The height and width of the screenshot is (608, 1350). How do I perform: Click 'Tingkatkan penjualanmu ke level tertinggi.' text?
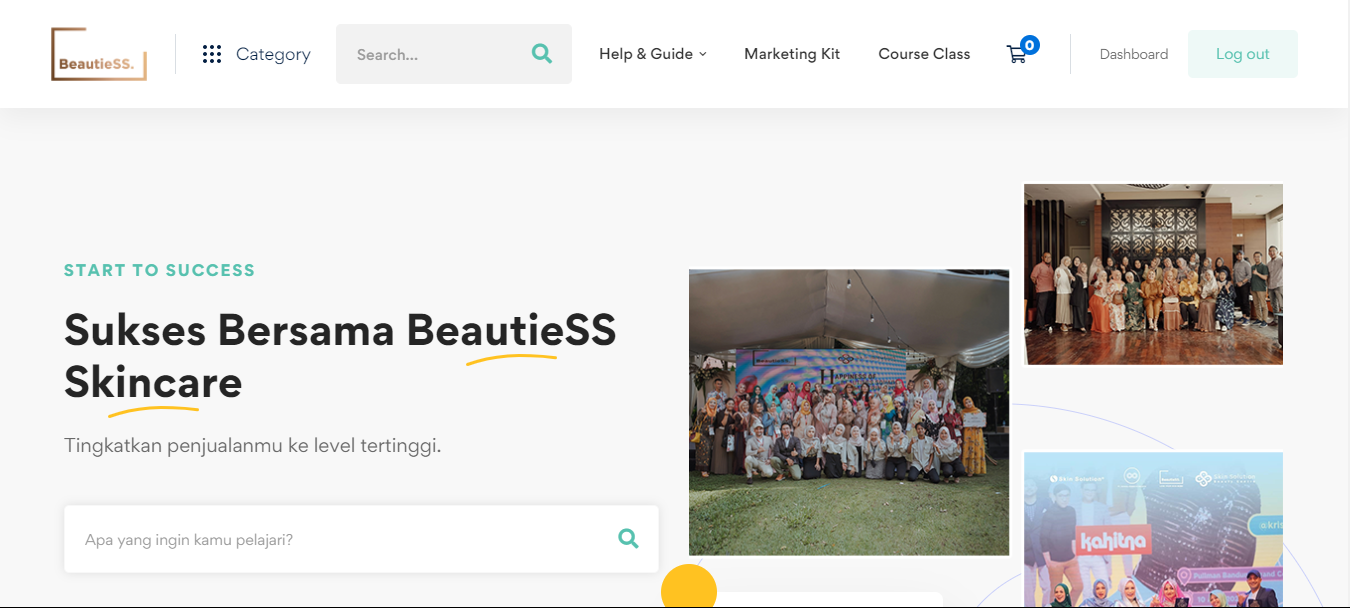253,445
